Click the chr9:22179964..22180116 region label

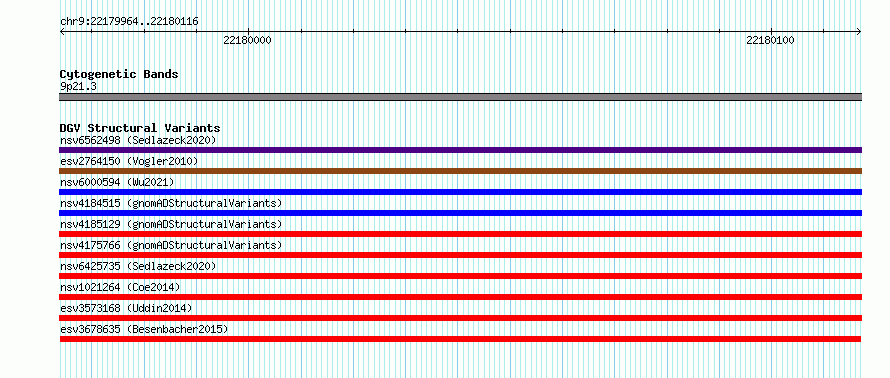click(129, 22)
